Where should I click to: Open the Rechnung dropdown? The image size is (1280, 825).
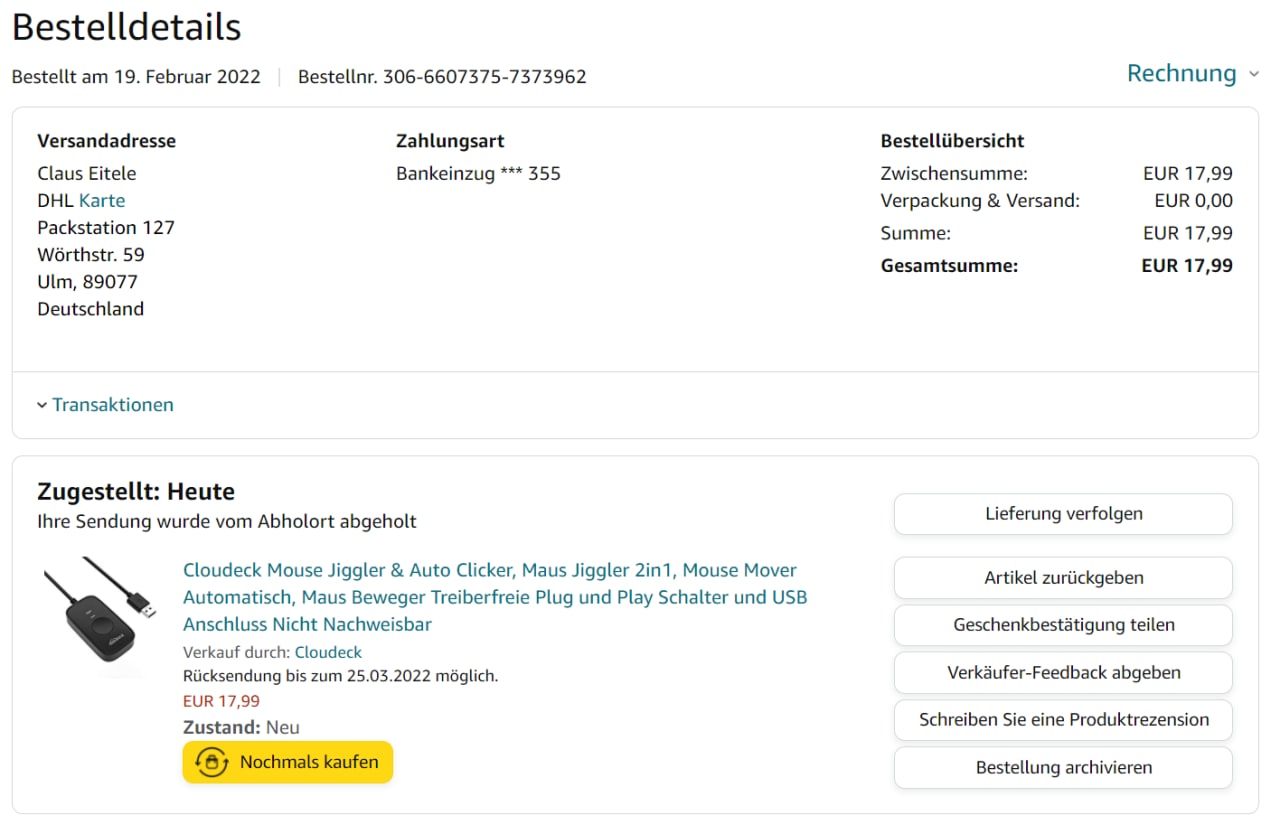coord(1182,74)
